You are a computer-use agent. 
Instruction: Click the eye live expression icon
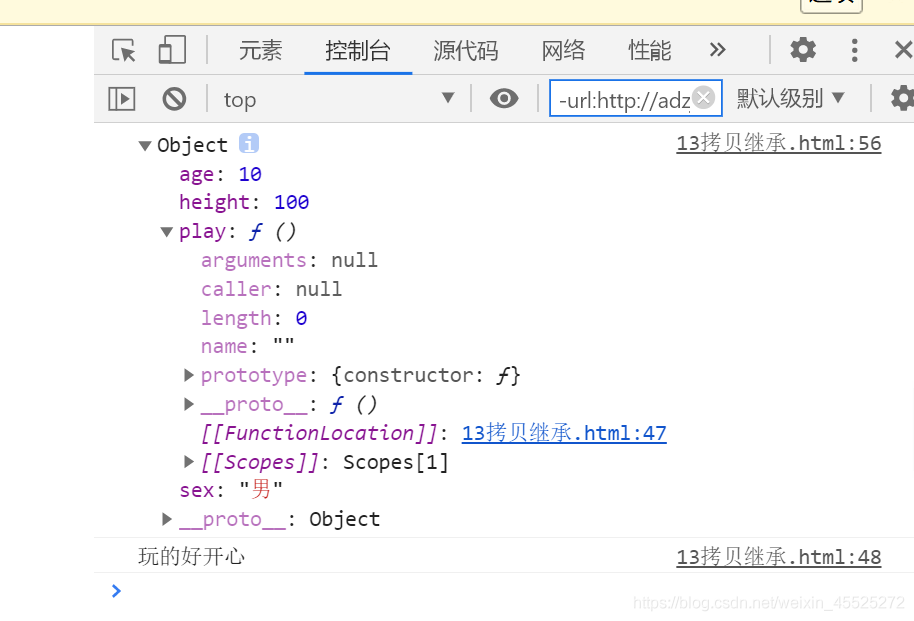504,98
